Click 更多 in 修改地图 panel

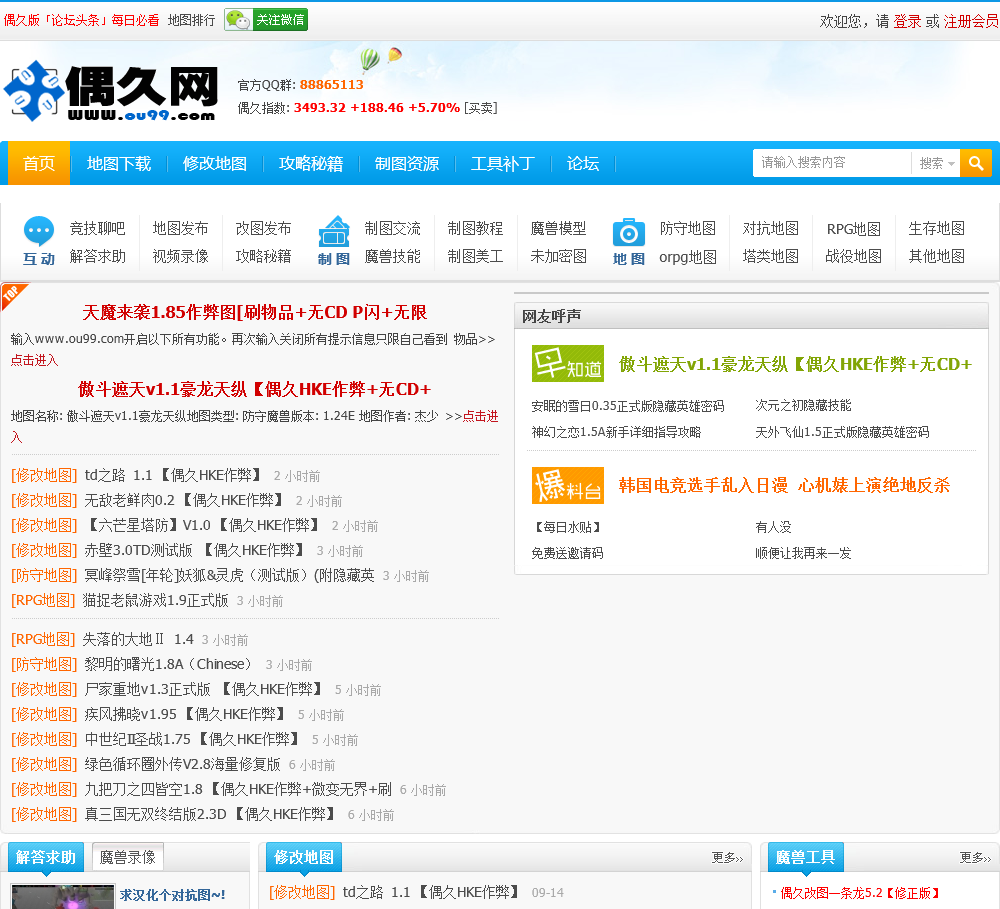click(x=728, y=858)
